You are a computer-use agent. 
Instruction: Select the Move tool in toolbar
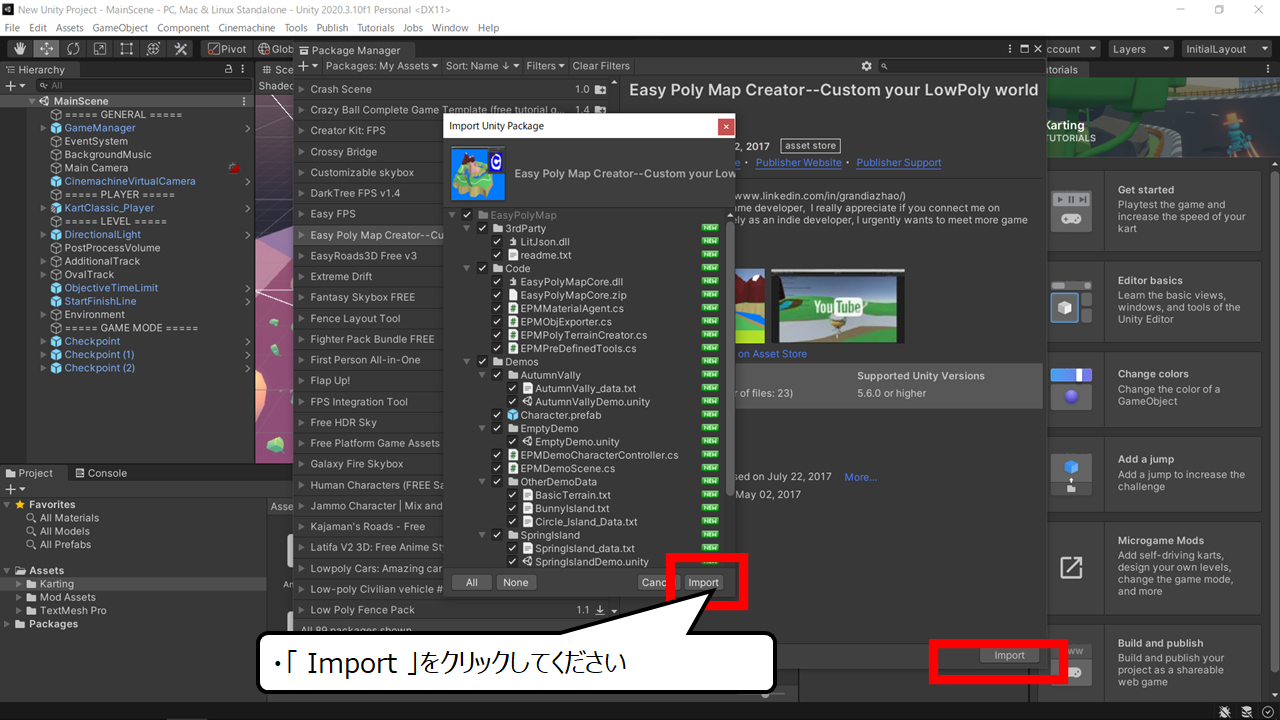(46, 48)
